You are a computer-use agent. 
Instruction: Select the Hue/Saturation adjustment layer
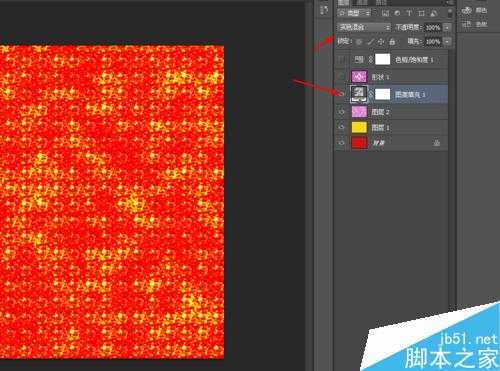[392, 60]
